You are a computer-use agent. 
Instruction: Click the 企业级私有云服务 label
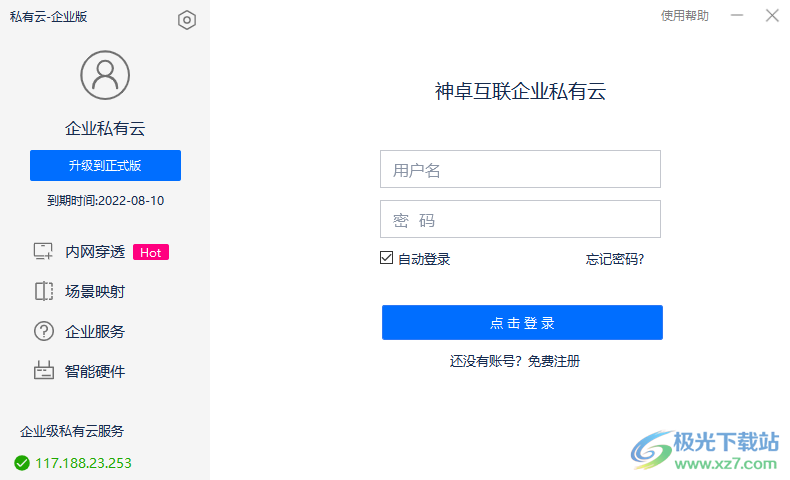pyautogui.click(x=72, y=431)
